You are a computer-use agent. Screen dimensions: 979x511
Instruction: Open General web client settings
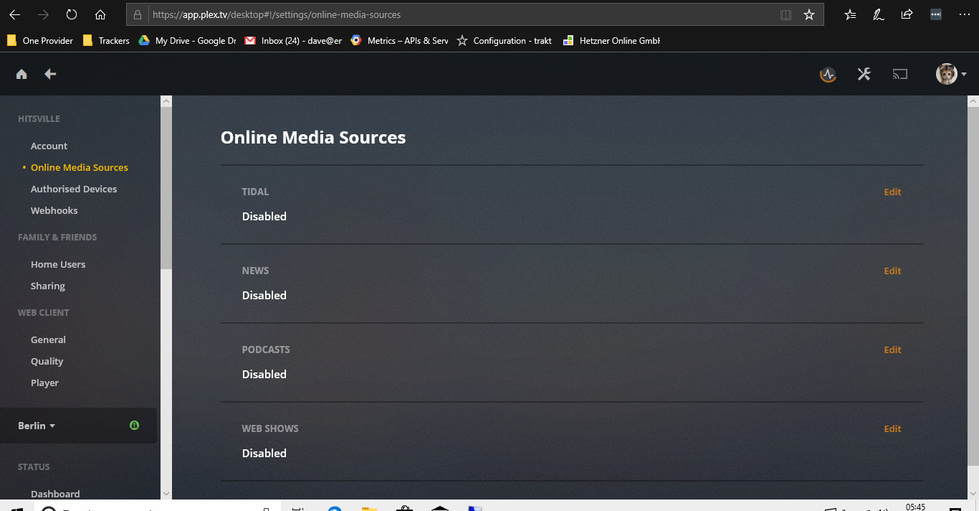coord(48,340)
